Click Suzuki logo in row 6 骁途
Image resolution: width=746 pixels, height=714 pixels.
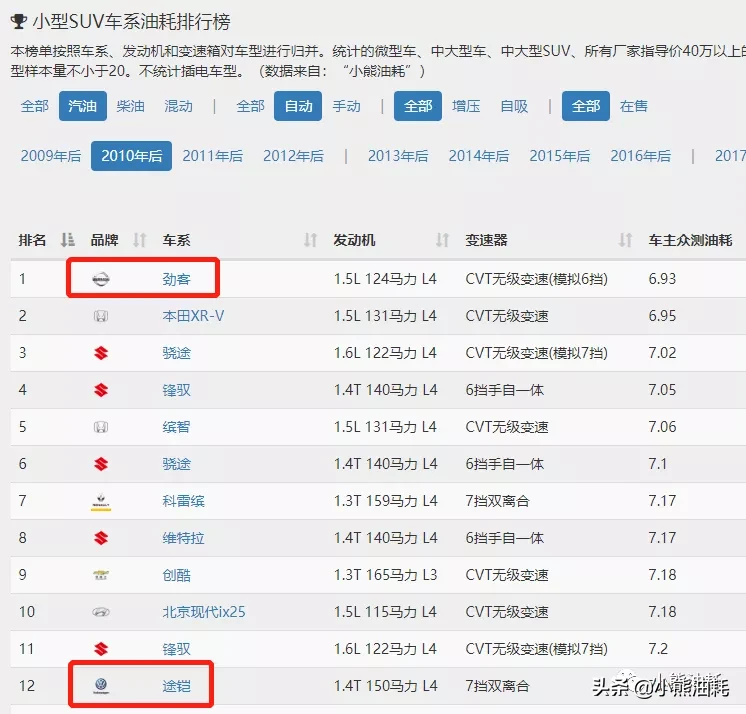101,464
